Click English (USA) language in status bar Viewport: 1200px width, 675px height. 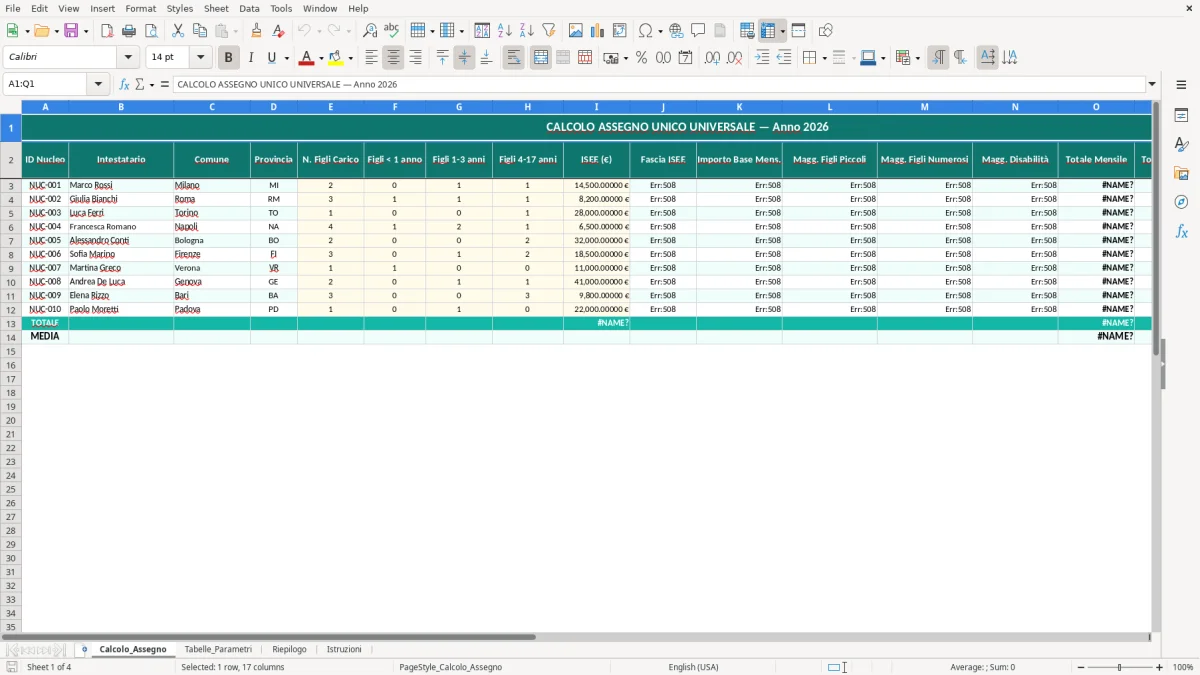pos(693,667)
